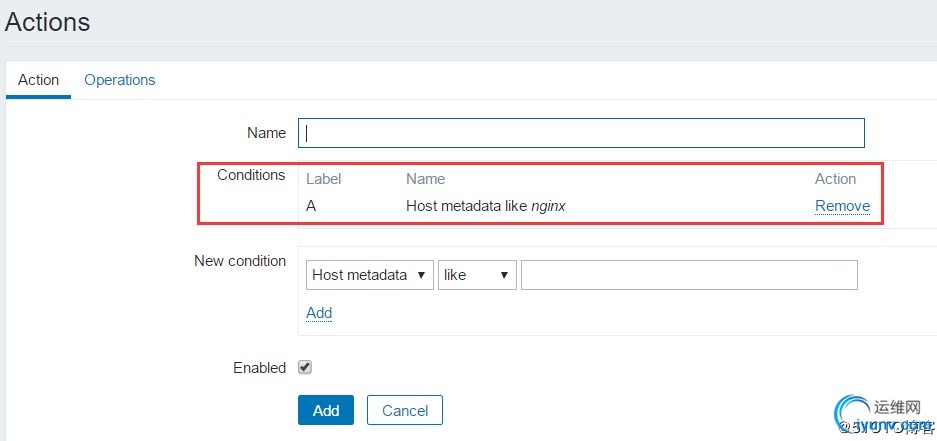The height and width of the screenshot is (441, 937).
Task: Click the Actions page heading
Action: 47,22
